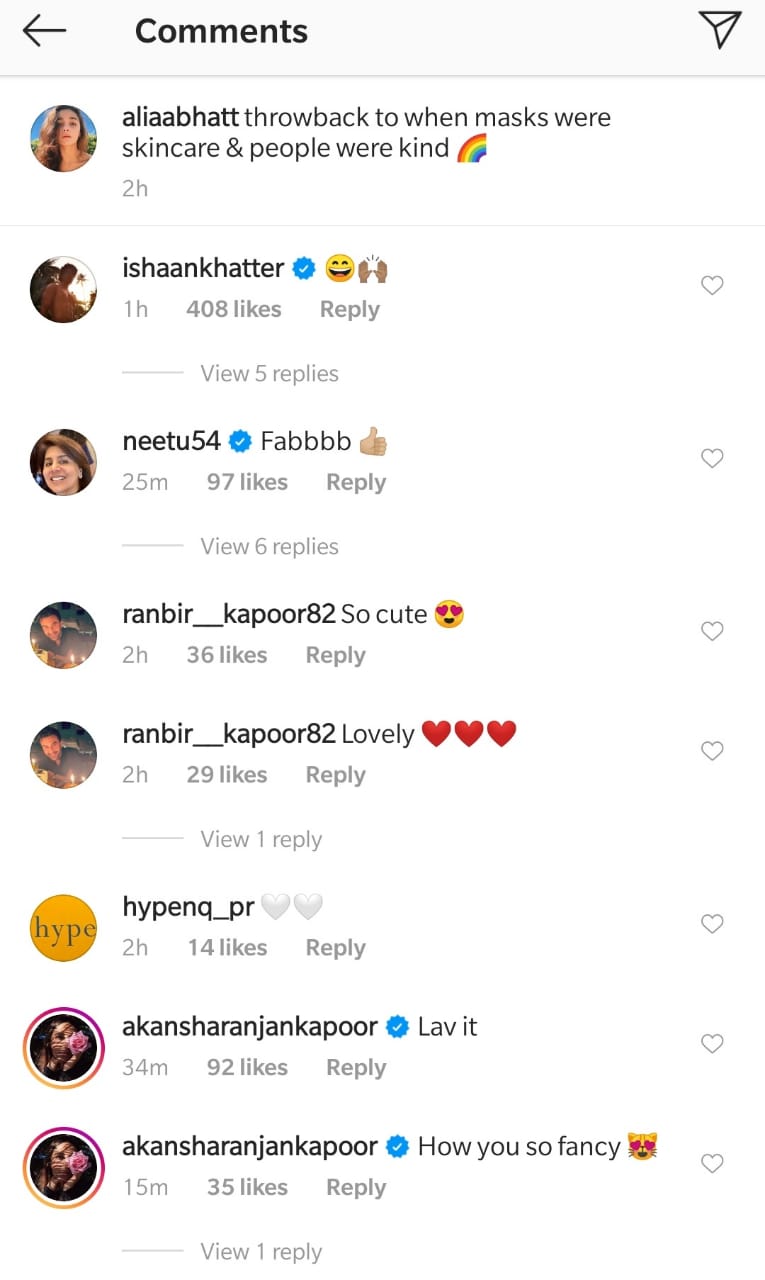Like ishaankhatter's comment with the heart
Screen dimensions: 765x1280
(x=711, y=286)
